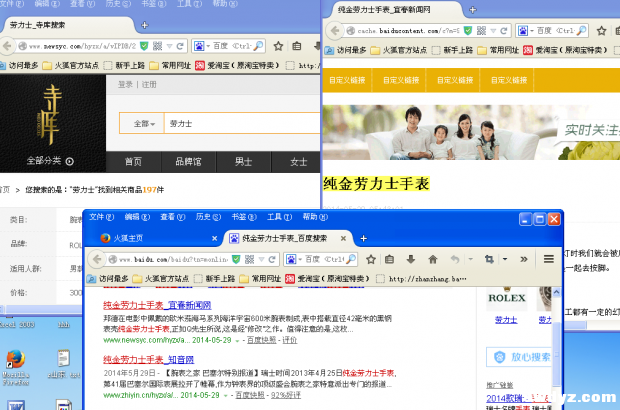Open the 历史 menu in the Baidu window
The width and height of the screenshot is (620, 410).
(x=208, y=217)
